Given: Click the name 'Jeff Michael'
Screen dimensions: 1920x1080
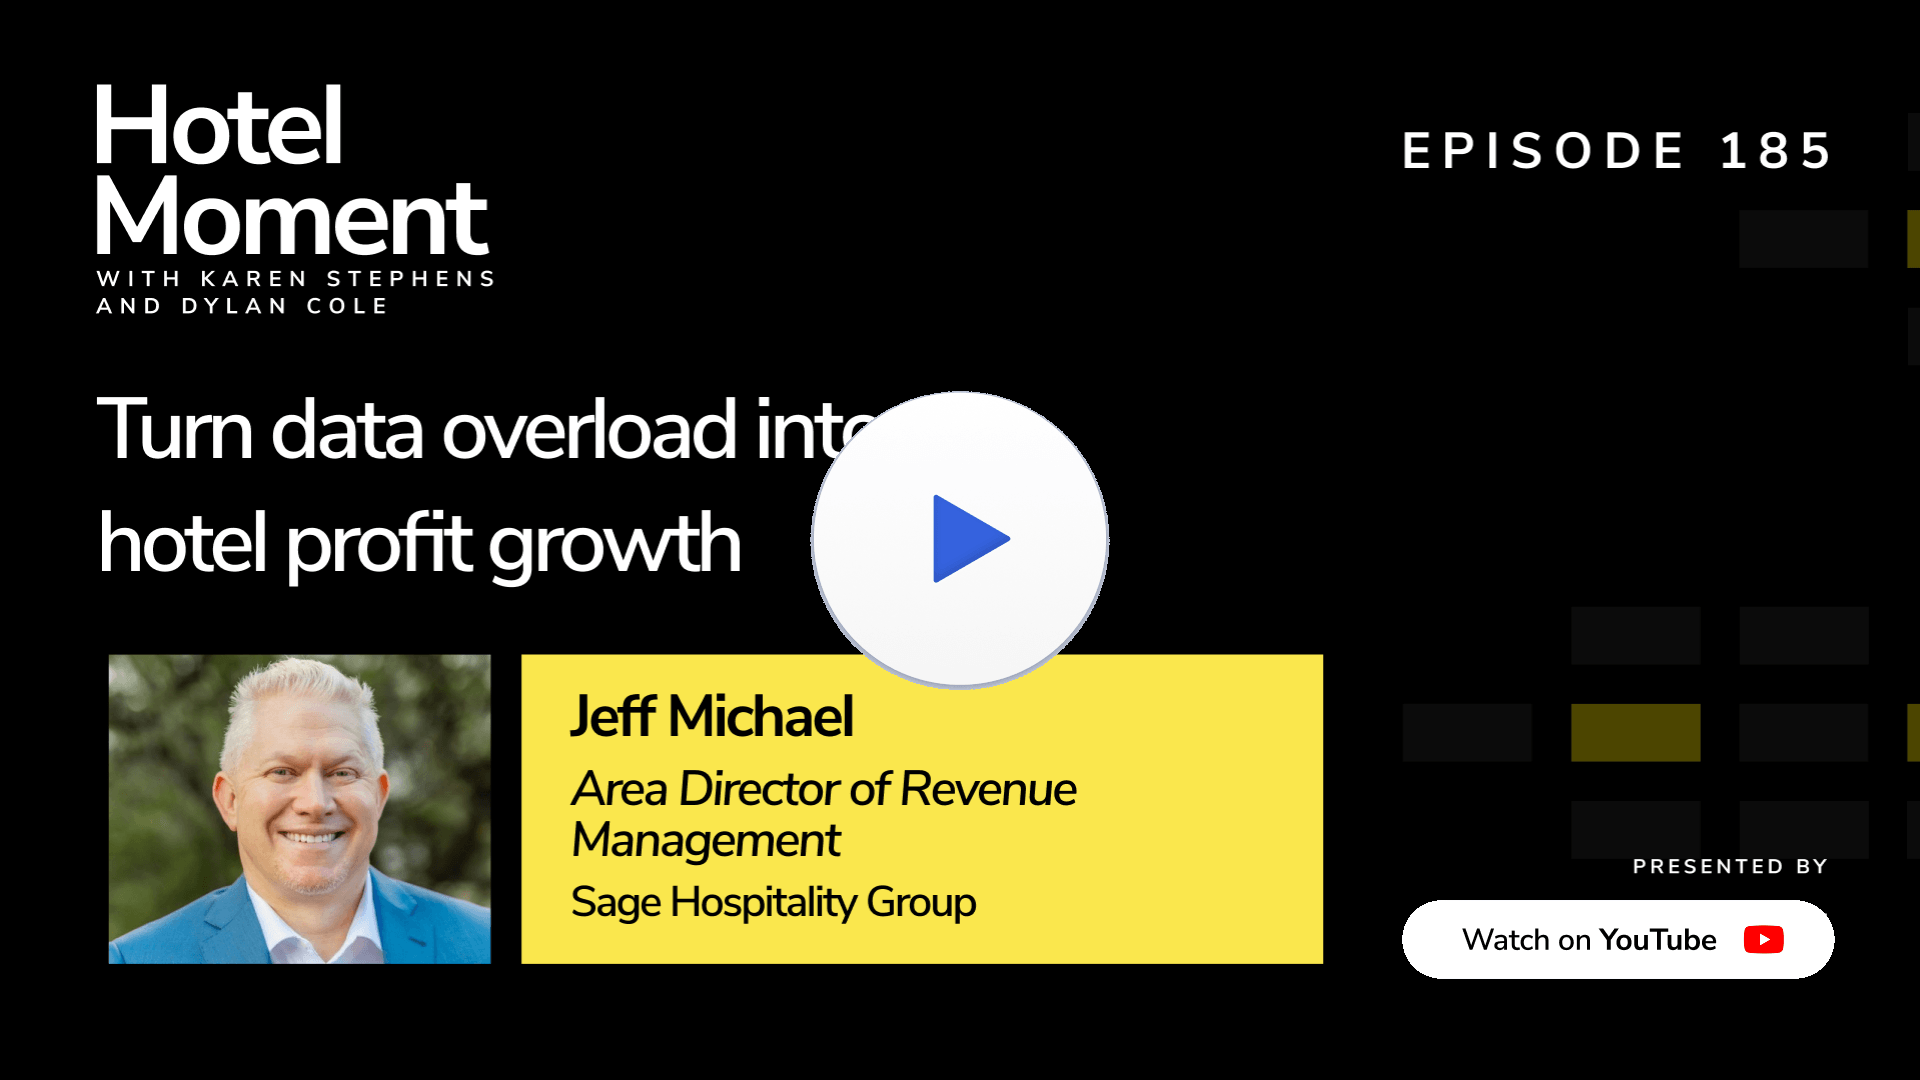Looking at the screenshot, I should point(711,716).
